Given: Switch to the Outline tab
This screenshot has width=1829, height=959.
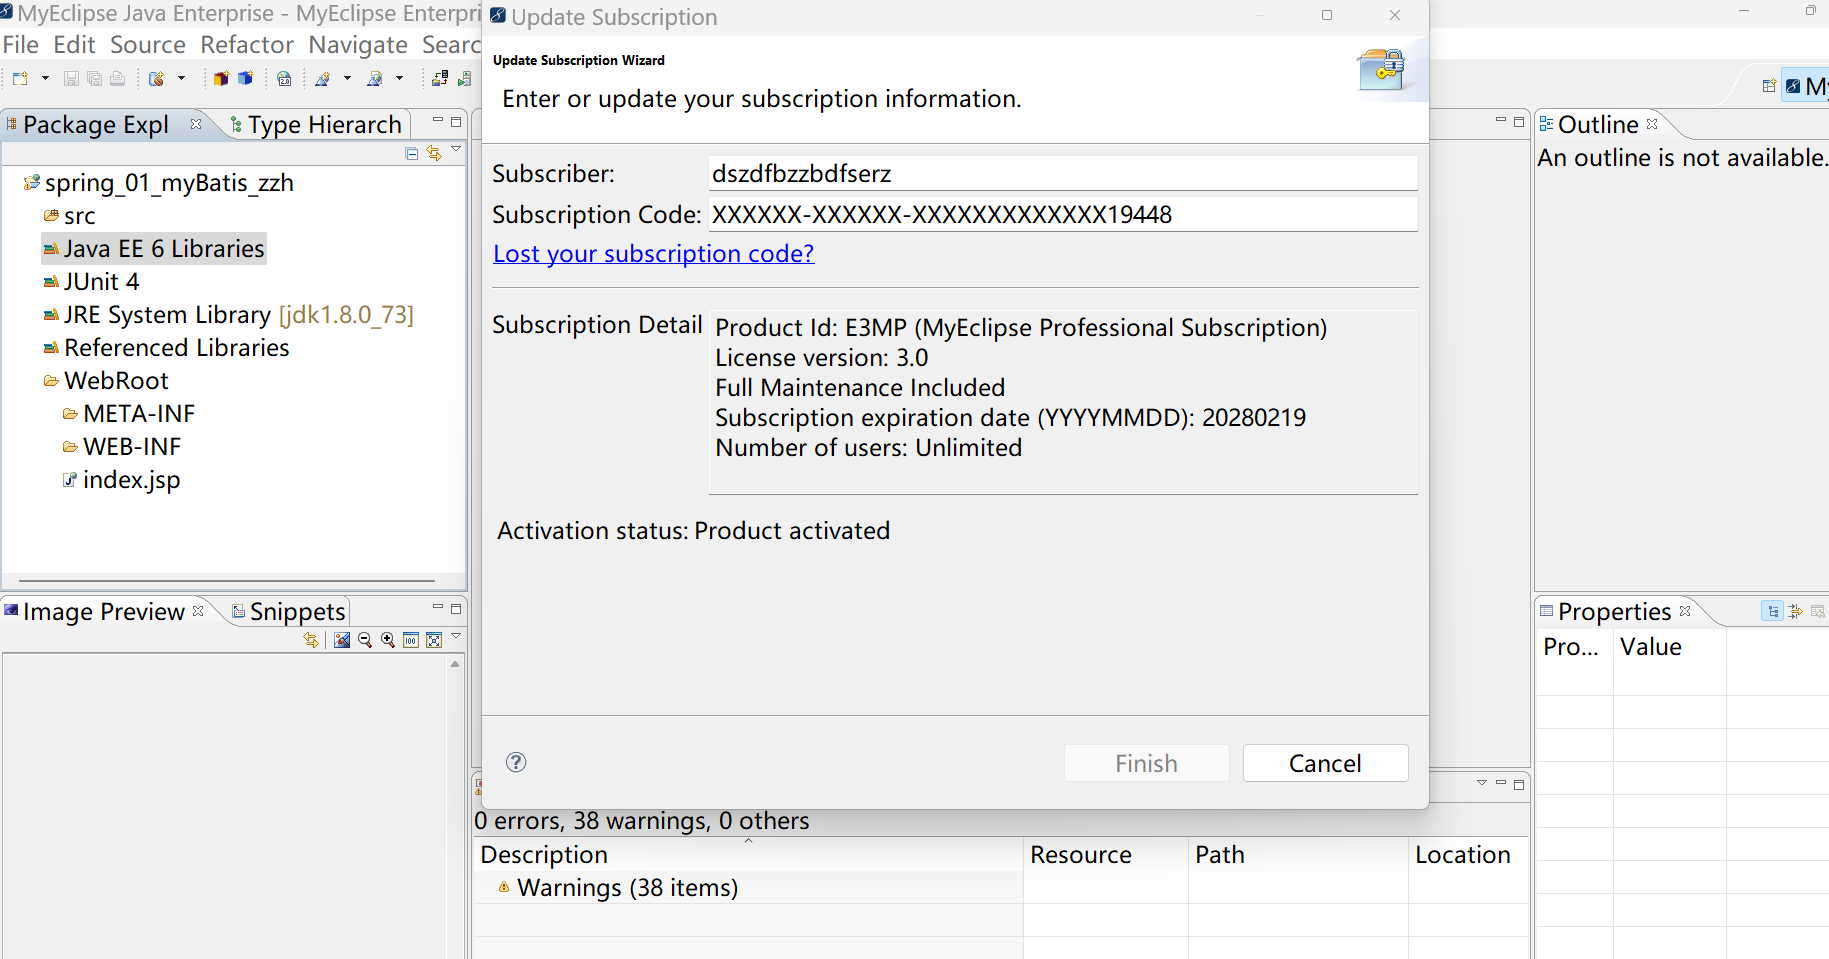Looking at the screenshot, I should 1597,125.
